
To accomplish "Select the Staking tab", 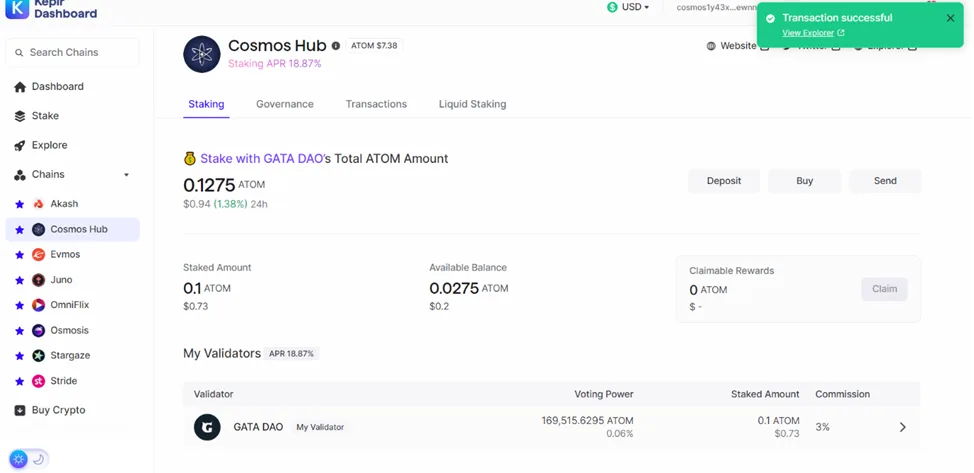I will pos(206,104).
